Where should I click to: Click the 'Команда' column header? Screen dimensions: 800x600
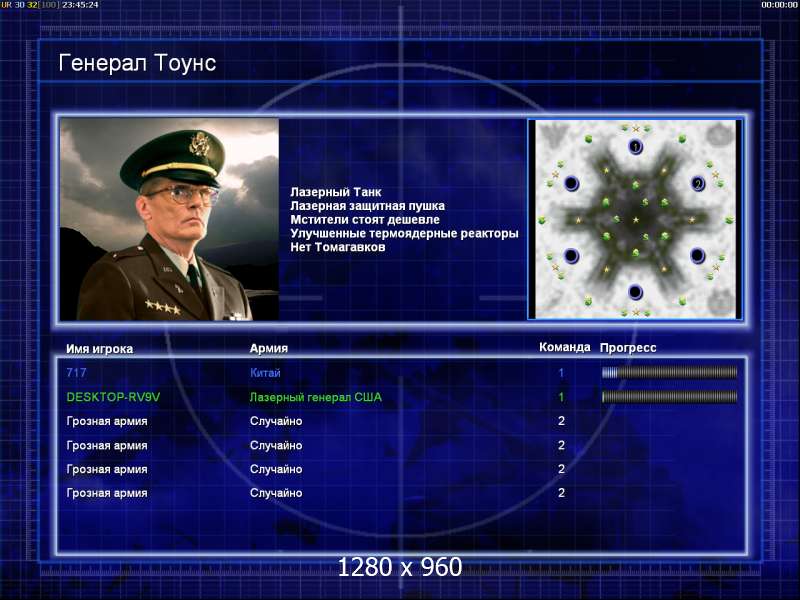pos(565,347)
